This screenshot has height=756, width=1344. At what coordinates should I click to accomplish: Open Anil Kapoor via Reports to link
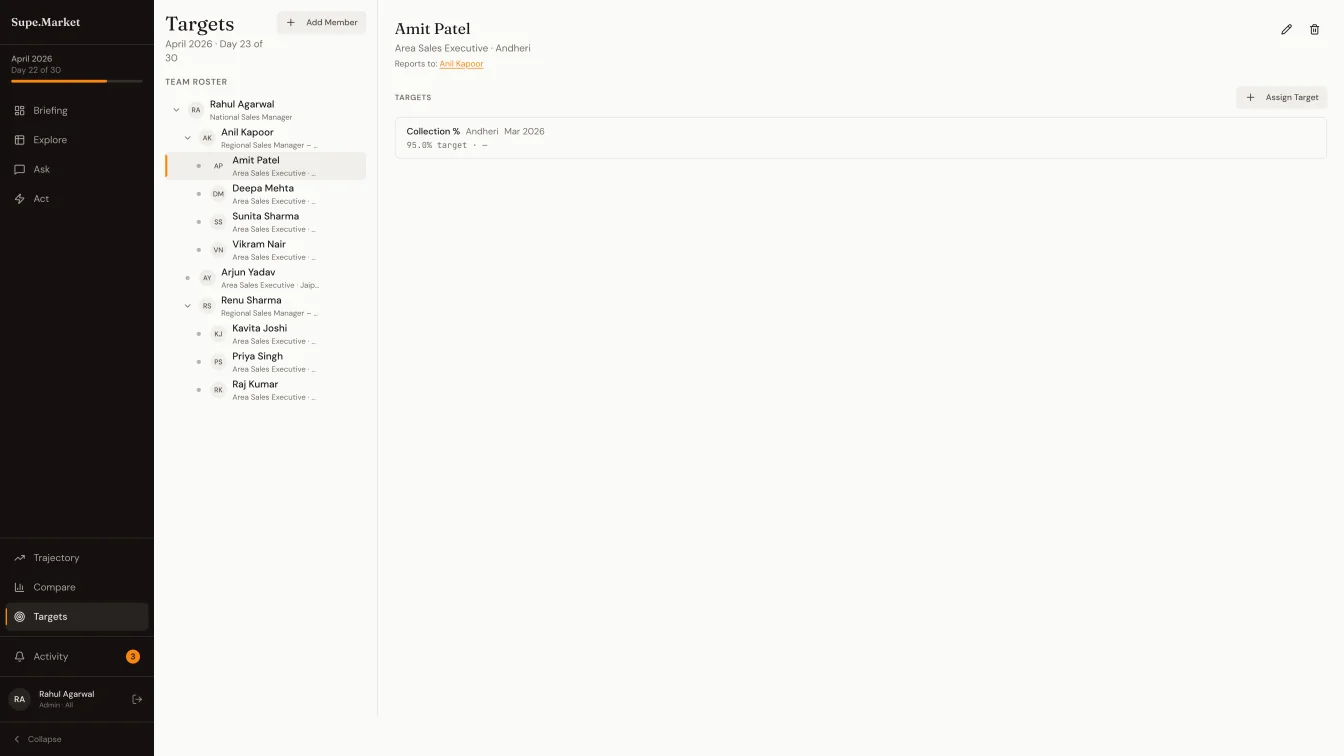click(x=461, y=63)
